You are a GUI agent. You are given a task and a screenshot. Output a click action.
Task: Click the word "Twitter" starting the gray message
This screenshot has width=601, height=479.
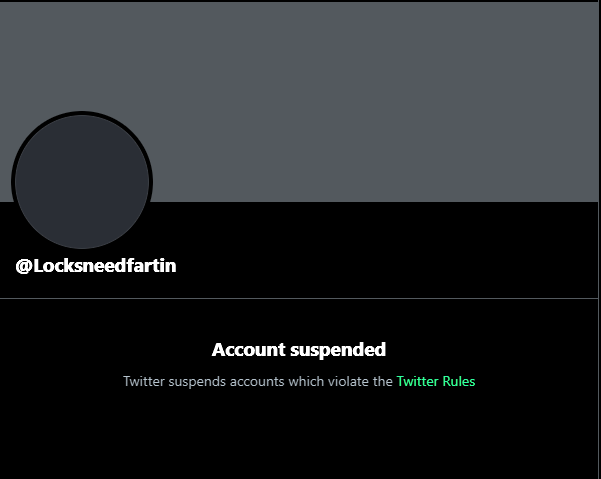pyautogui.click(x=144, y=381)
